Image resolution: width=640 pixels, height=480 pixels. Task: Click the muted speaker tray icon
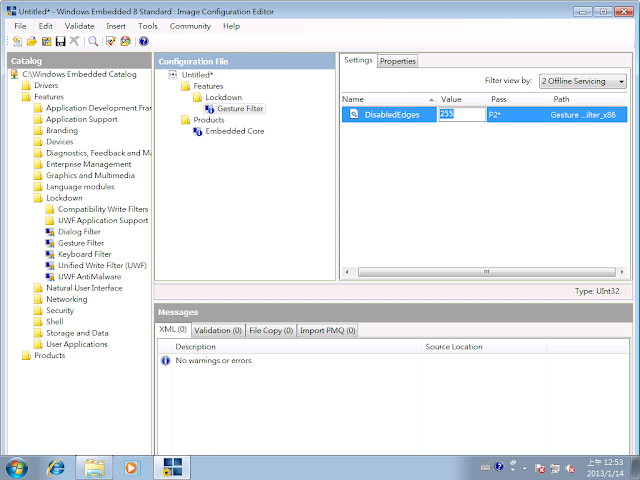(570, 468)
